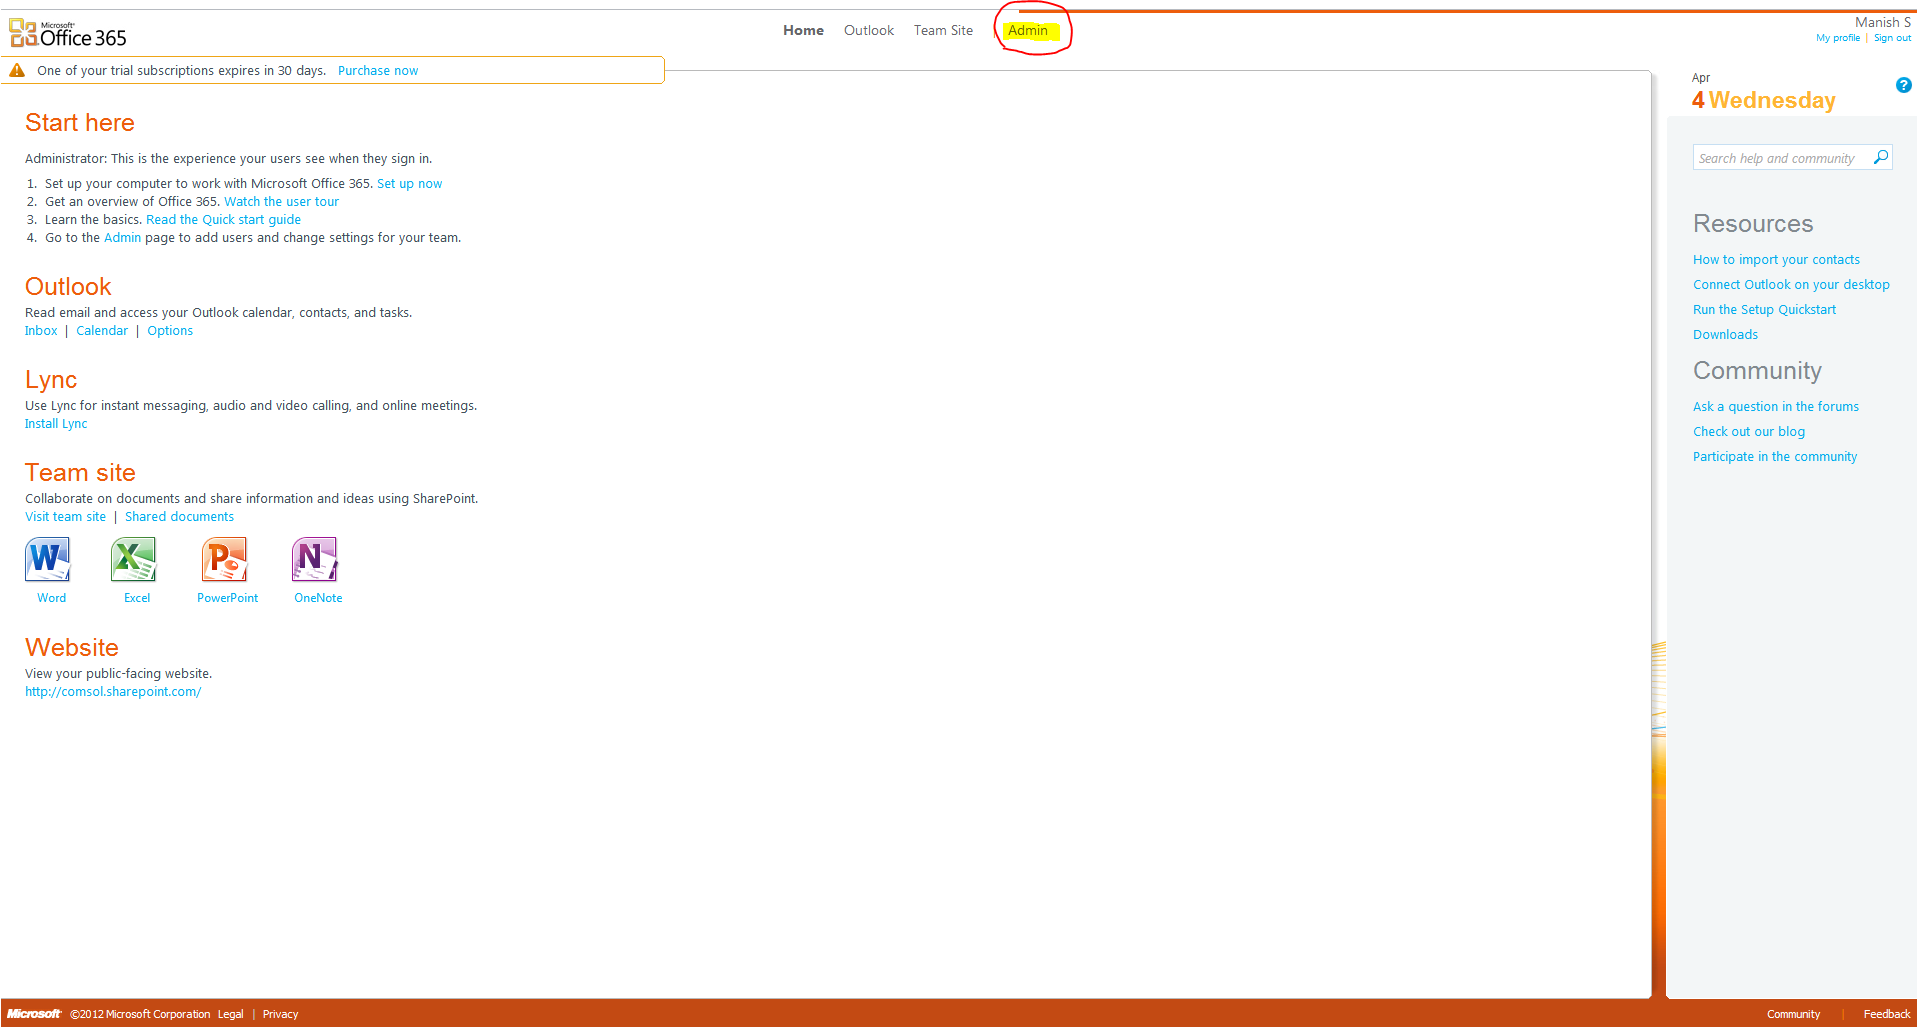Launch Excel from its icon
This screenshot has width=1918, height=1028.
coord(134,559)
